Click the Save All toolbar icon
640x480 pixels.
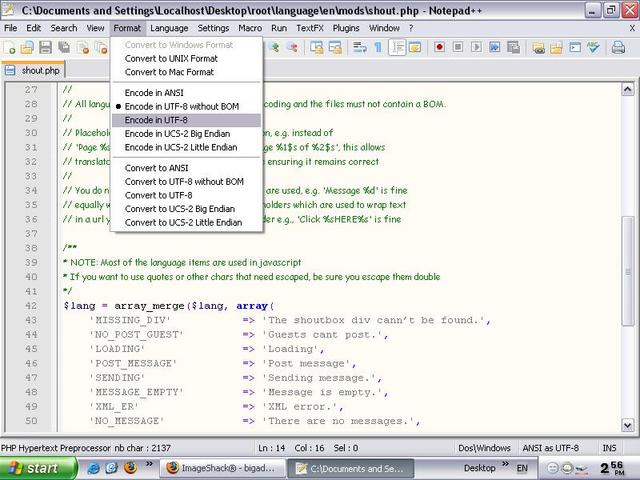point(64,48)
